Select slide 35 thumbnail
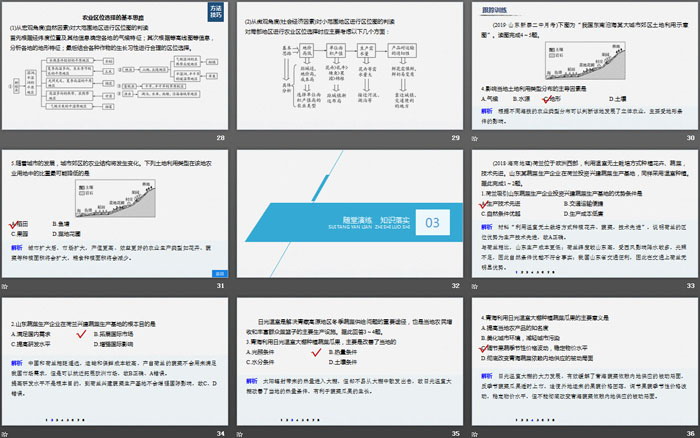The image size is (700, 438). pos(350,361)
